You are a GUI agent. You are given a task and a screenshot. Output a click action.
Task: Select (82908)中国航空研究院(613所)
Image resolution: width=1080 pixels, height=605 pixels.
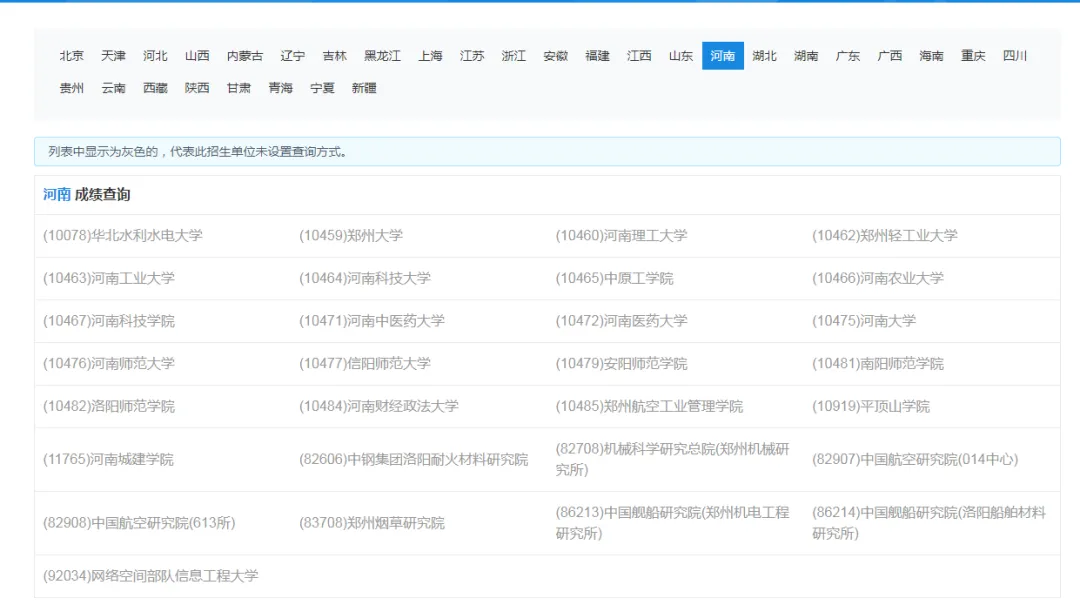(x=139, y=523)
